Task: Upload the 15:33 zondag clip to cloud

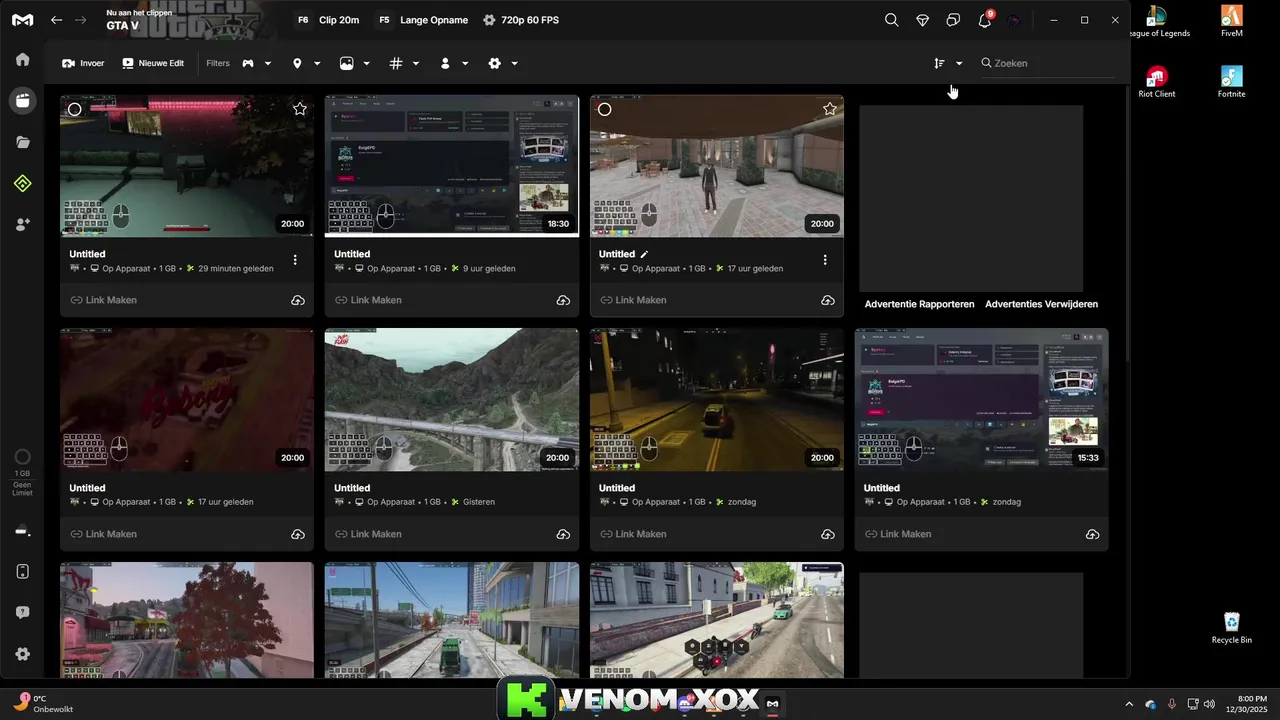Action: coord(1093,534)
